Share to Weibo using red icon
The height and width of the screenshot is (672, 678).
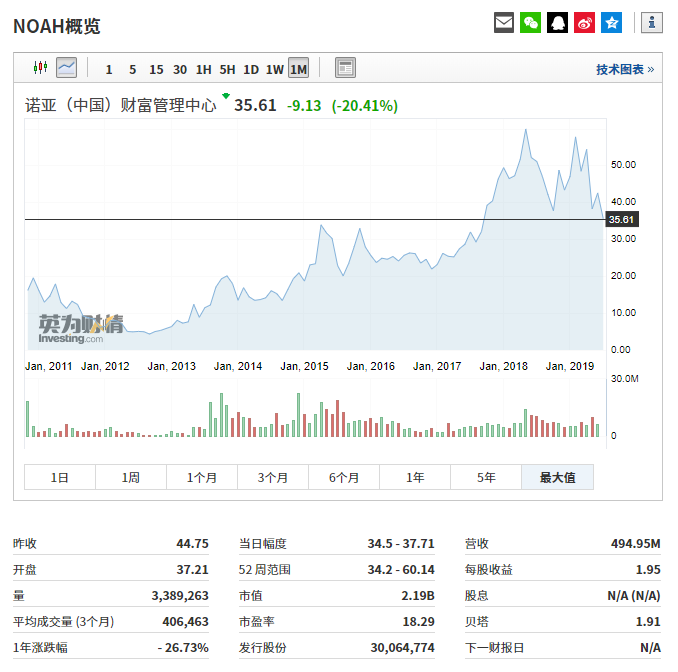tap(584, 22)
